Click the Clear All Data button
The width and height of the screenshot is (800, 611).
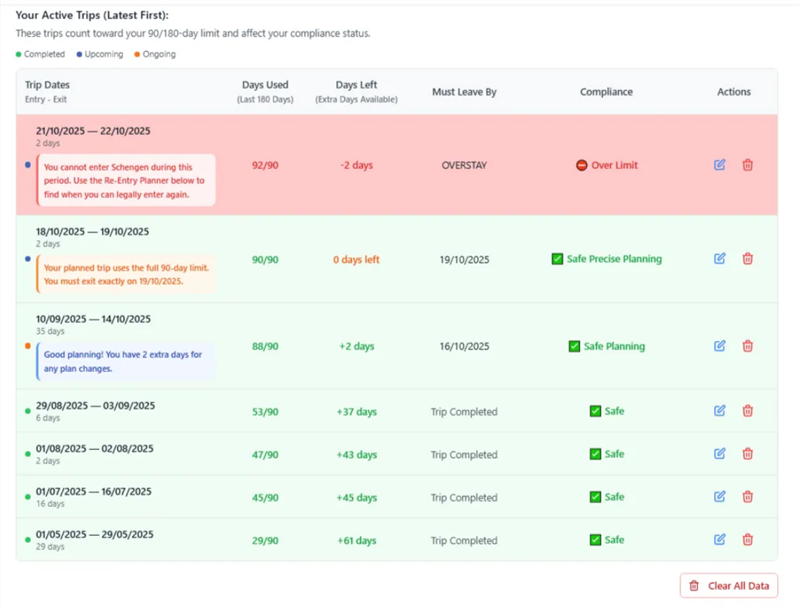[728, 586]
